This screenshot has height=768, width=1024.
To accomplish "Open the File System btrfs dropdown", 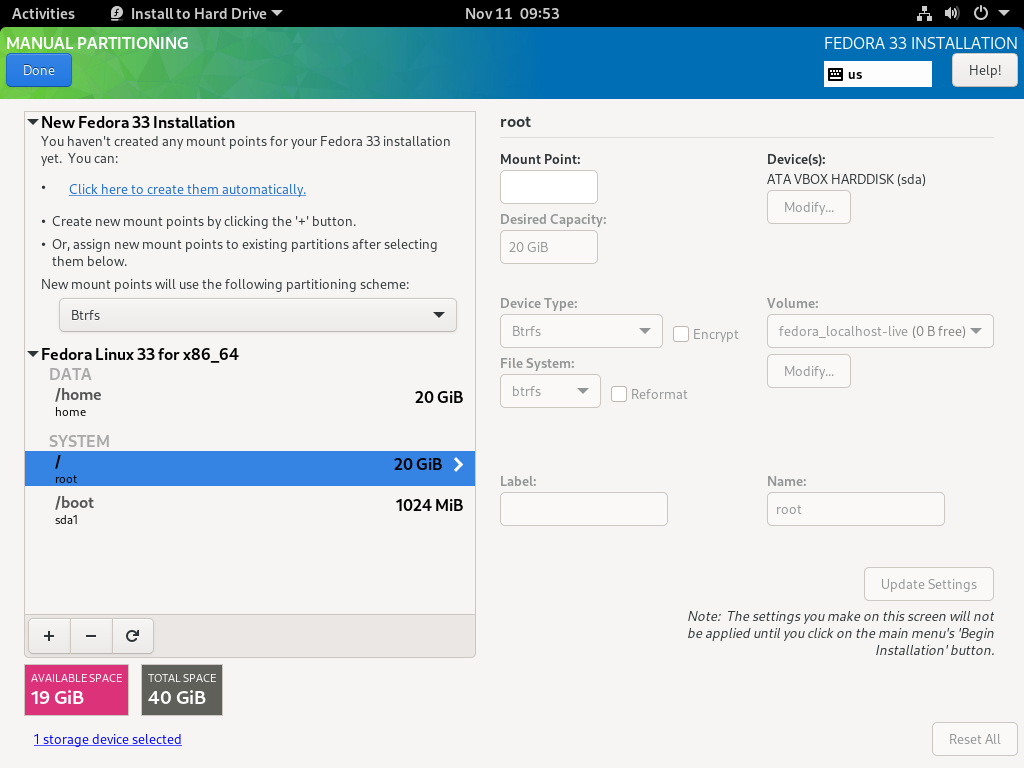I will [x=550, y=391].
